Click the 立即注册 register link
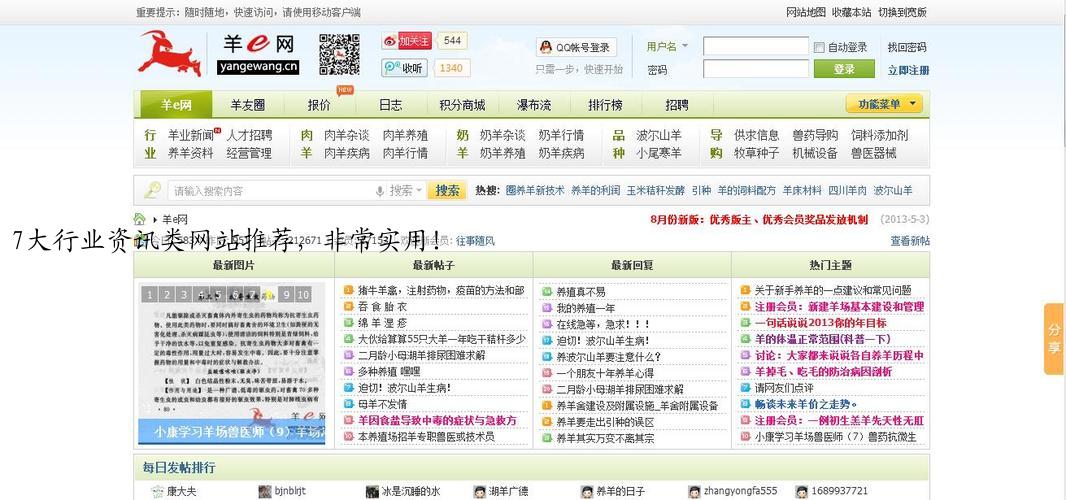Image resolution: width=1066 pixels, height=500 pixels. (x=908, y=70)
